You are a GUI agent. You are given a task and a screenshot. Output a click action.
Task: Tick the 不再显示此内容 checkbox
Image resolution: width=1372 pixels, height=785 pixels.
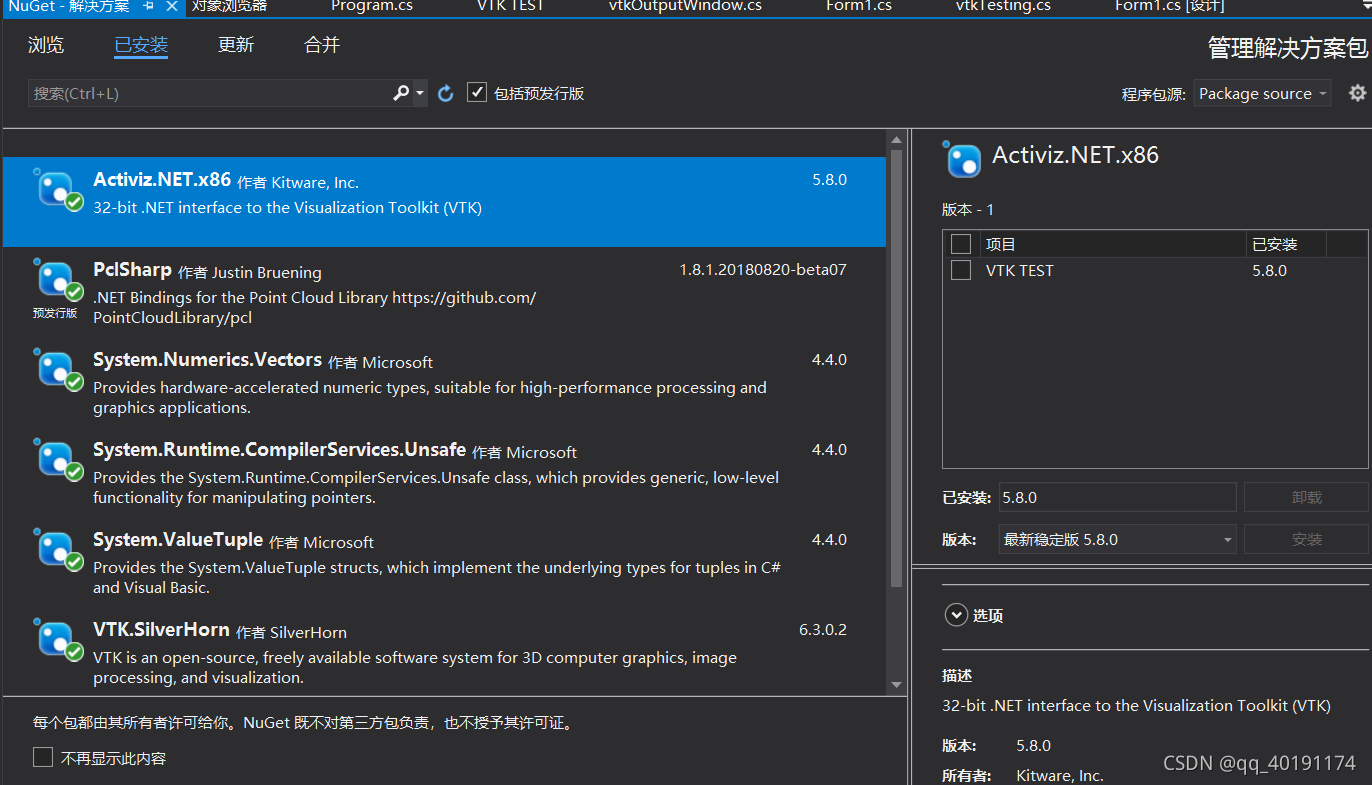pos(42,757)
